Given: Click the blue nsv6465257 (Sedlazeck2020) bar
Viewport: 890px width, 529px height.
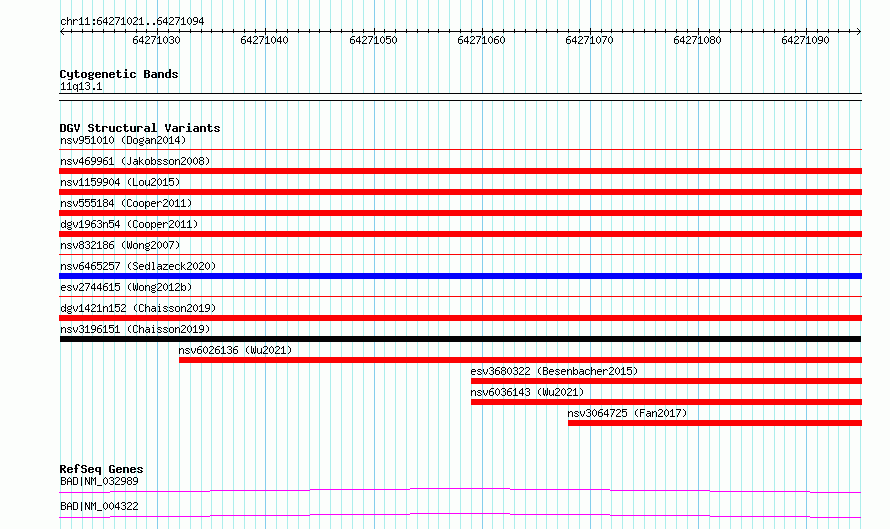Looking at the screenshot, I should pos(460,276).
